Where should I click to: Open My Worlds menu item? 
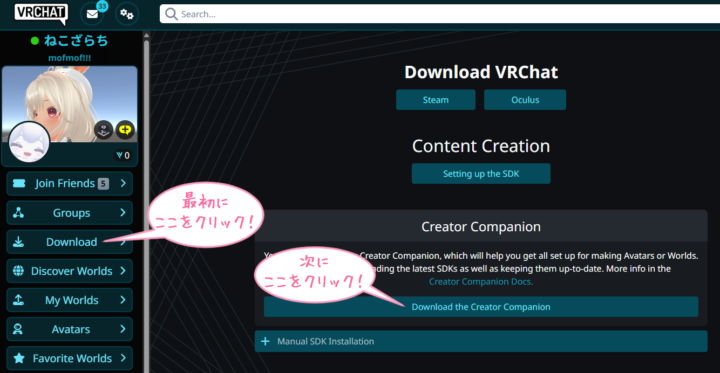[69, 300]
